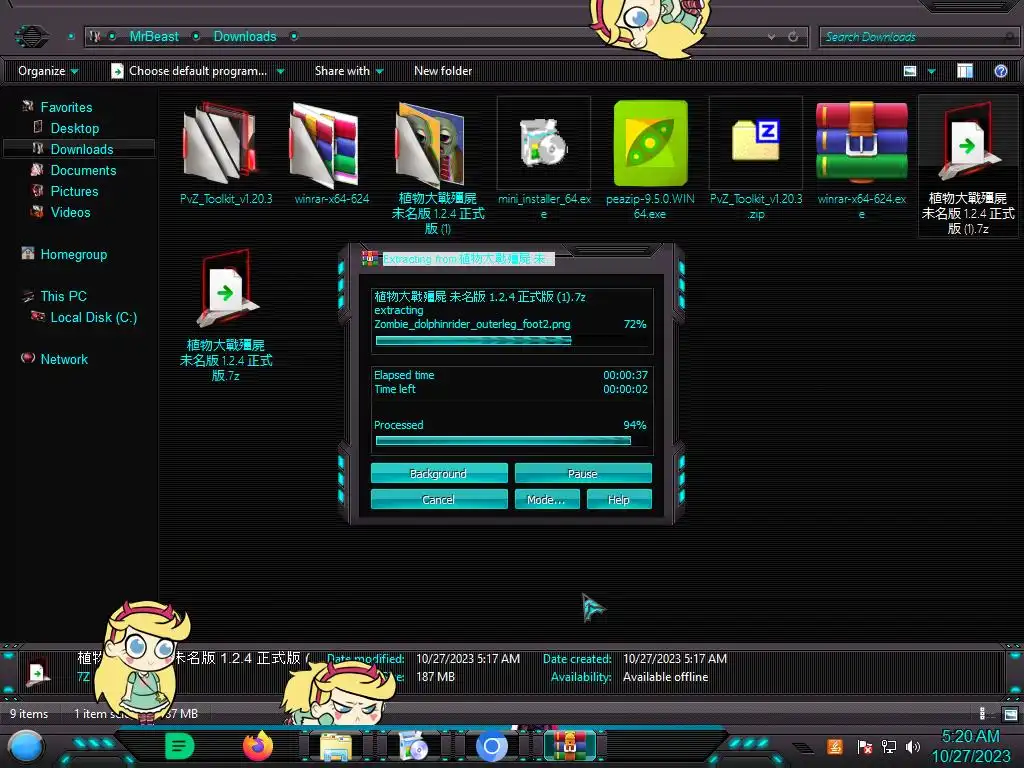Viewport: 1024px width, 768px height.
Task: Click Help button in extraction dialog
Action: pos(619,499)
